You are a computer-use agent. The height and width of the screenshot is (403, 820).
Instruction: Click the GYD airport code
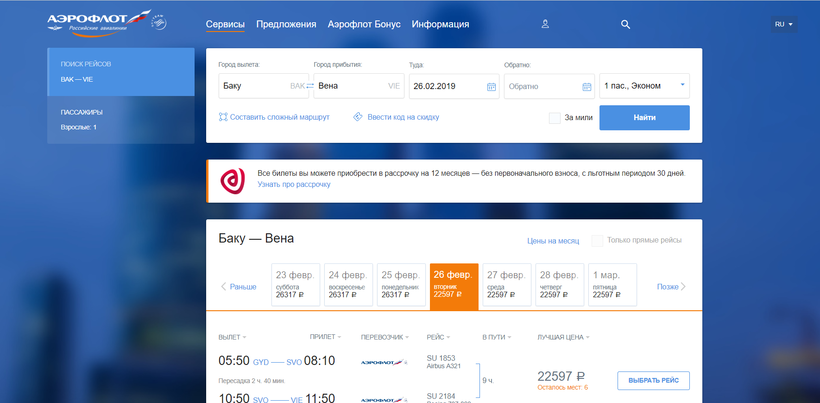(x=261, y=362)
